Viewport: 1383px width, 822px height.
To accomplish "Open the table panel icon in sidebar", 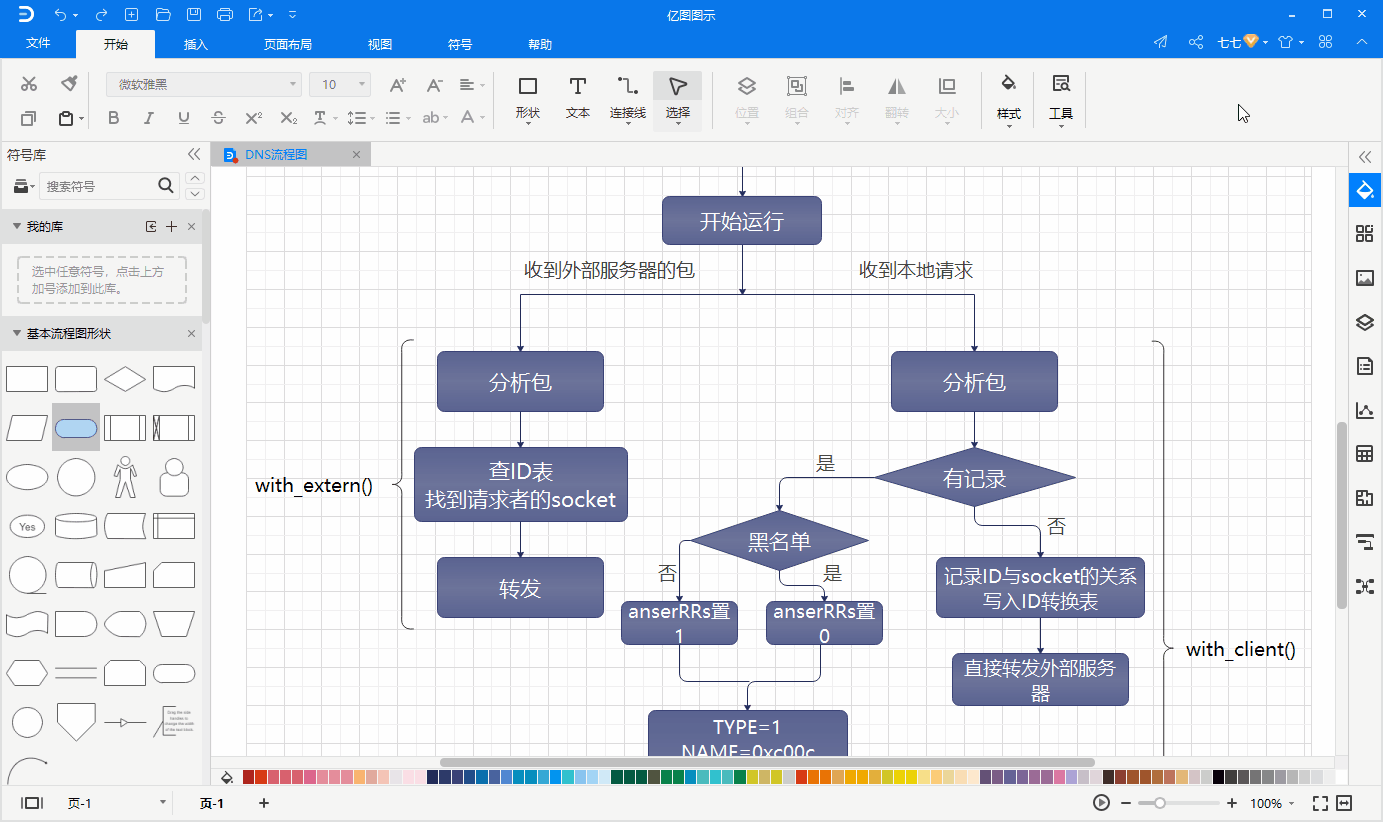I will [1365, 454].
